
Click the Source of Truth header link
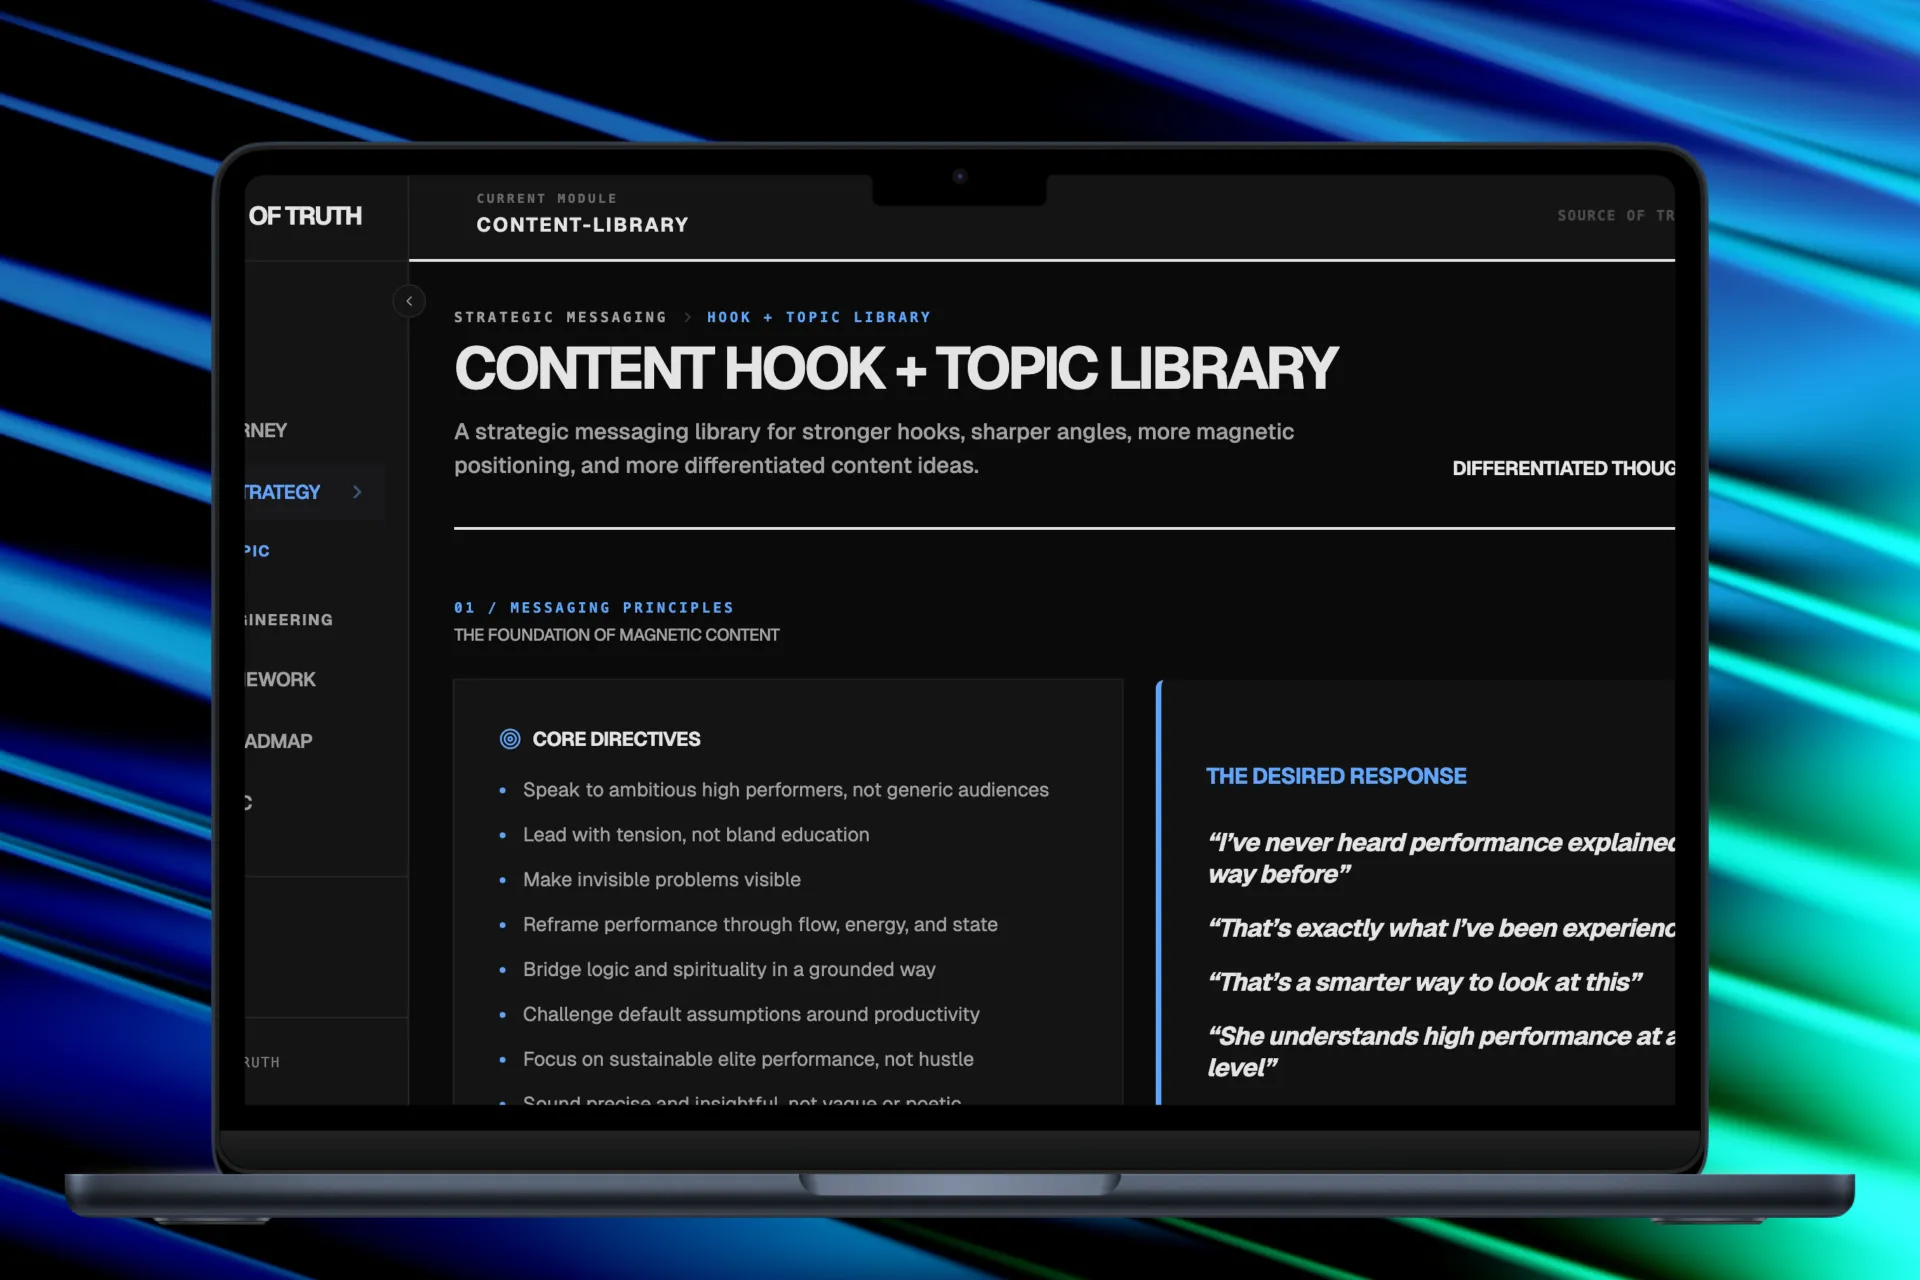pos(1614,215)
